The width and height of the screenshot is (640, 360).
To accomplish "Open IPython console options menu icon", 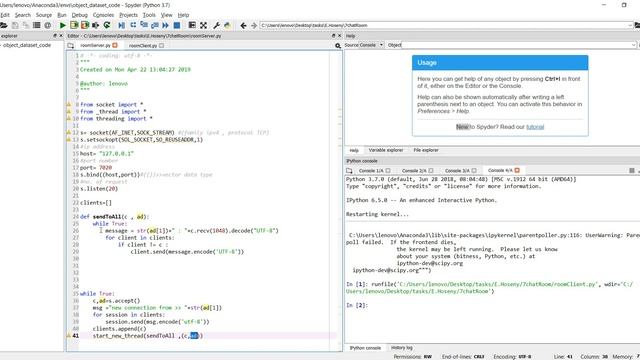I will [x=632, y=171].
